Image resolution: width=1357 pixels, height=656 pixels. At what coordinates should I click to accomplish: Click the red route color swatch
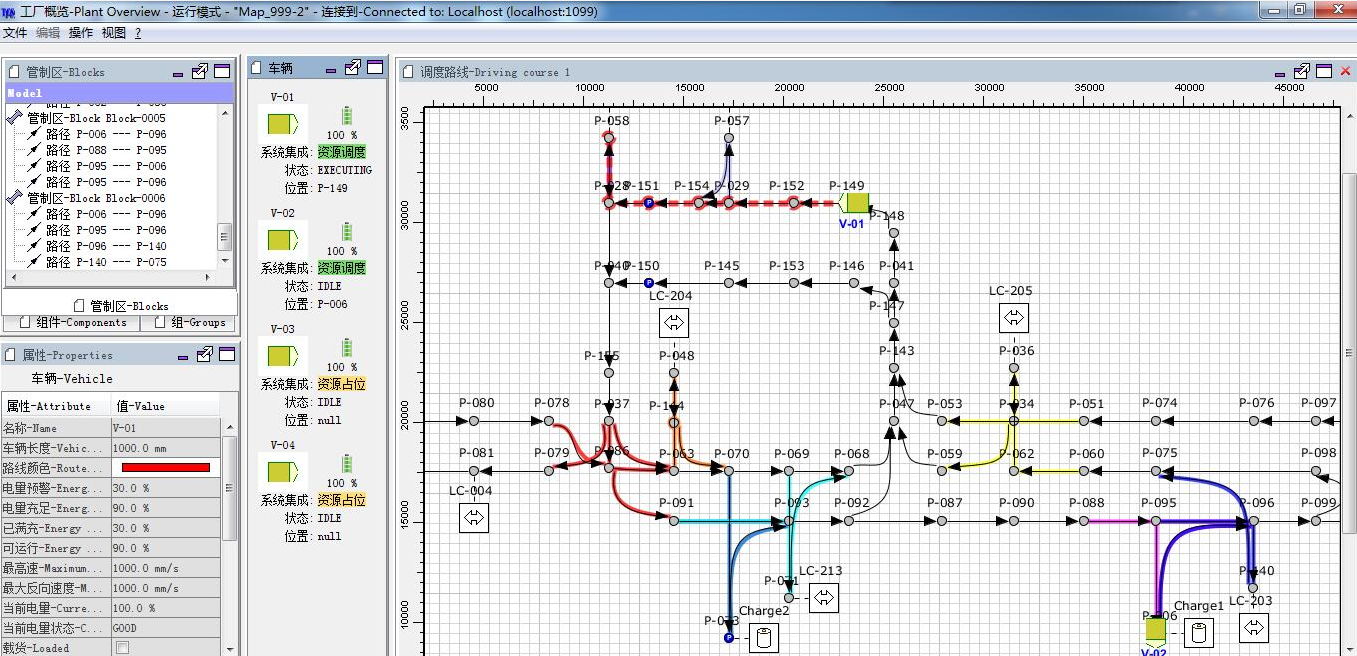(x=166, y=467)
